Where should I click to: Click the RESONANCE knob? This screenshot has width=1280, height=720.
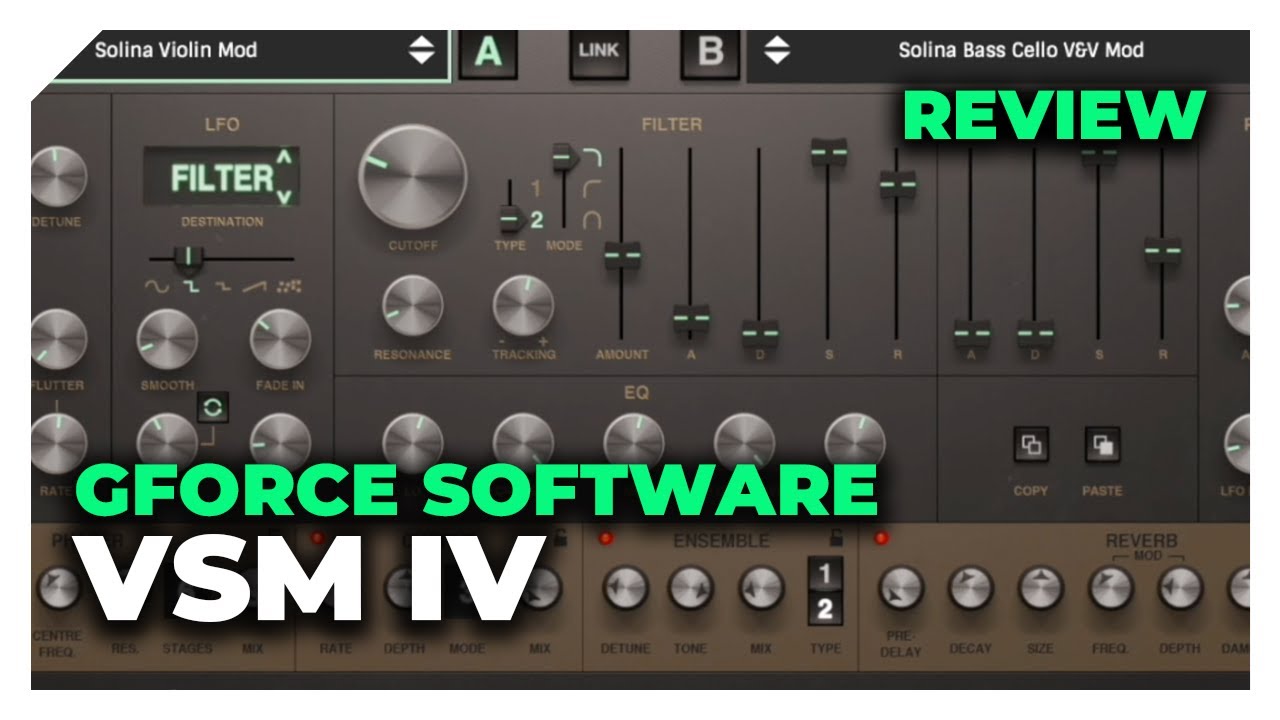(x=413, y=306)
